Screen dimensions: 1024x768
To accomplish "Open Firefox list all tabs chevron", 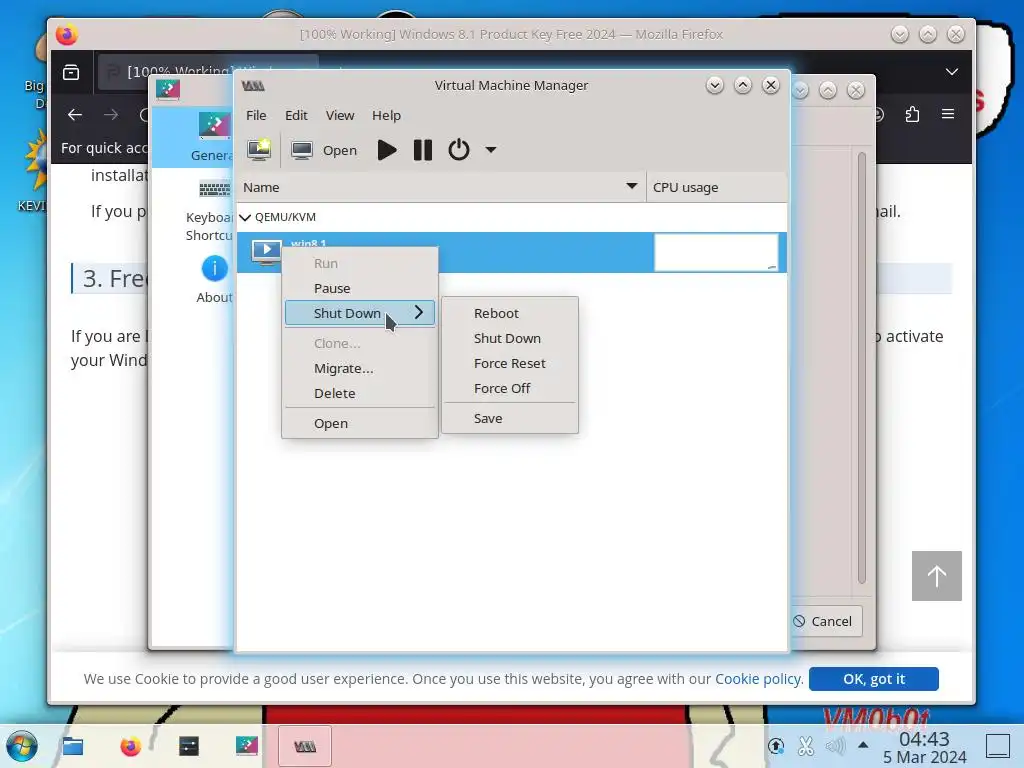I will tap(952, 71).
